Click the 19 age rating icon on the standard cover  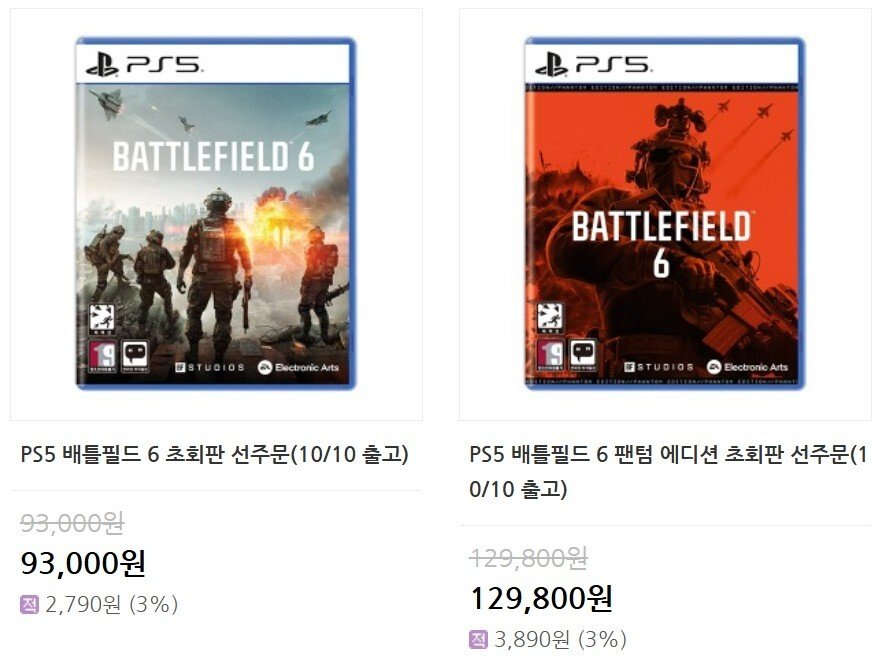(x=100, y=354)
